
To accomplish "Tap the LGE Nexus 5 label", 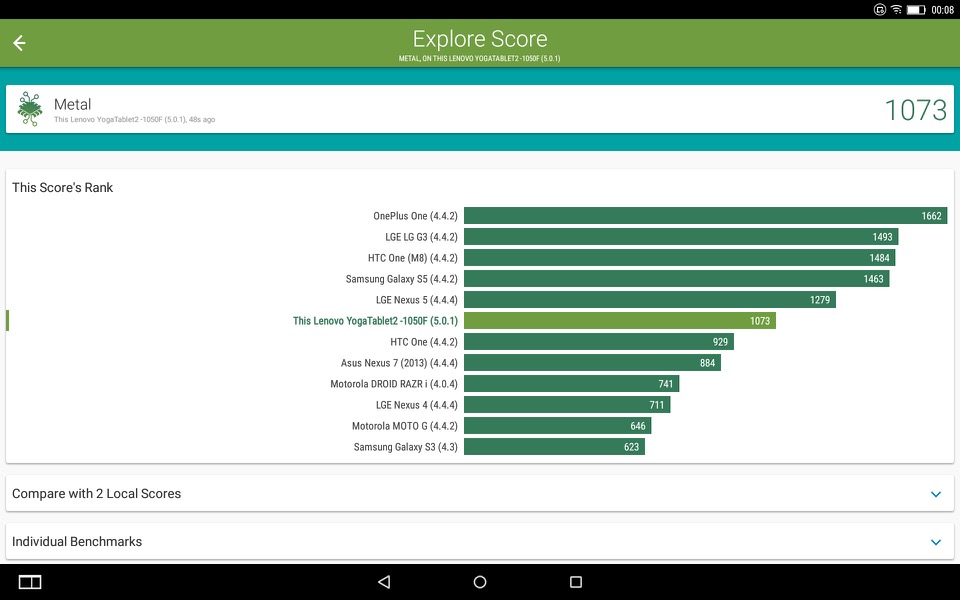I will point(416,300).
